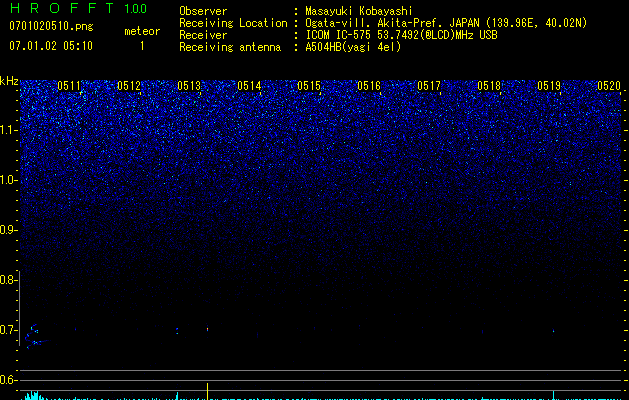
Task: Click the 0513 time marker
Action: pos(189,86)
